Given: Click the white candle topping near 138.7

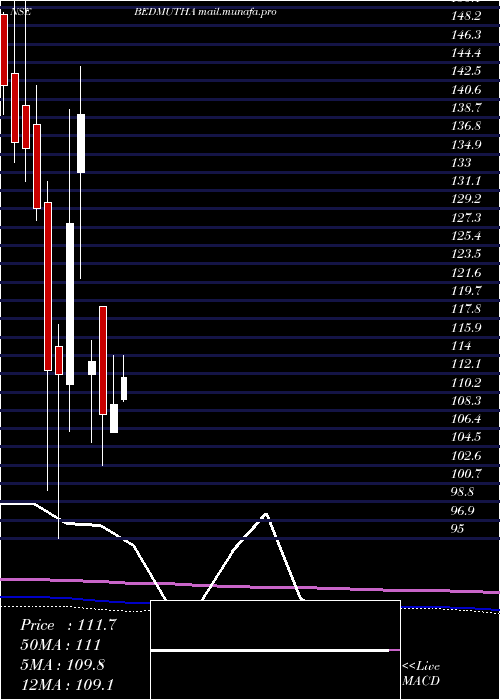Looking at the screenshot, I should tap(81, 143).
